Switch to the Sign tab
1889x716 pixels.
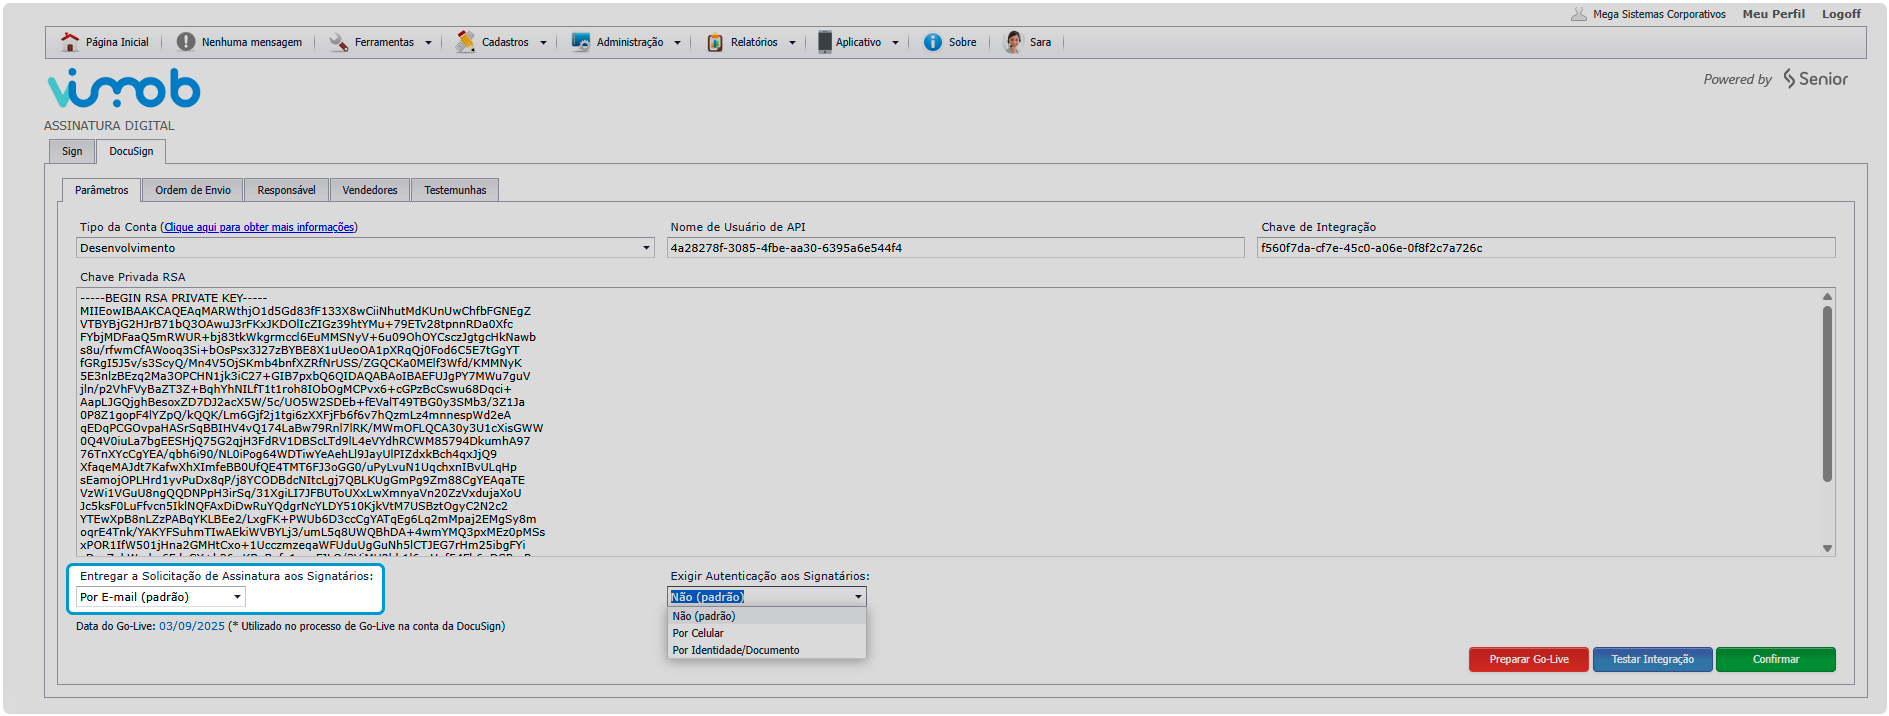click(x=72, y=151)
